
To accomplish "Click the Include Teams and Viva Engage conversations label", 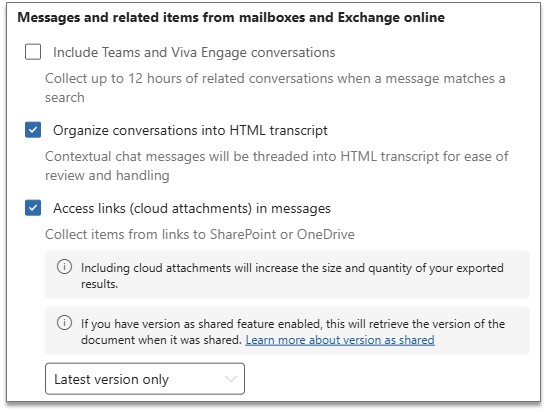I will tap(194, 52).
